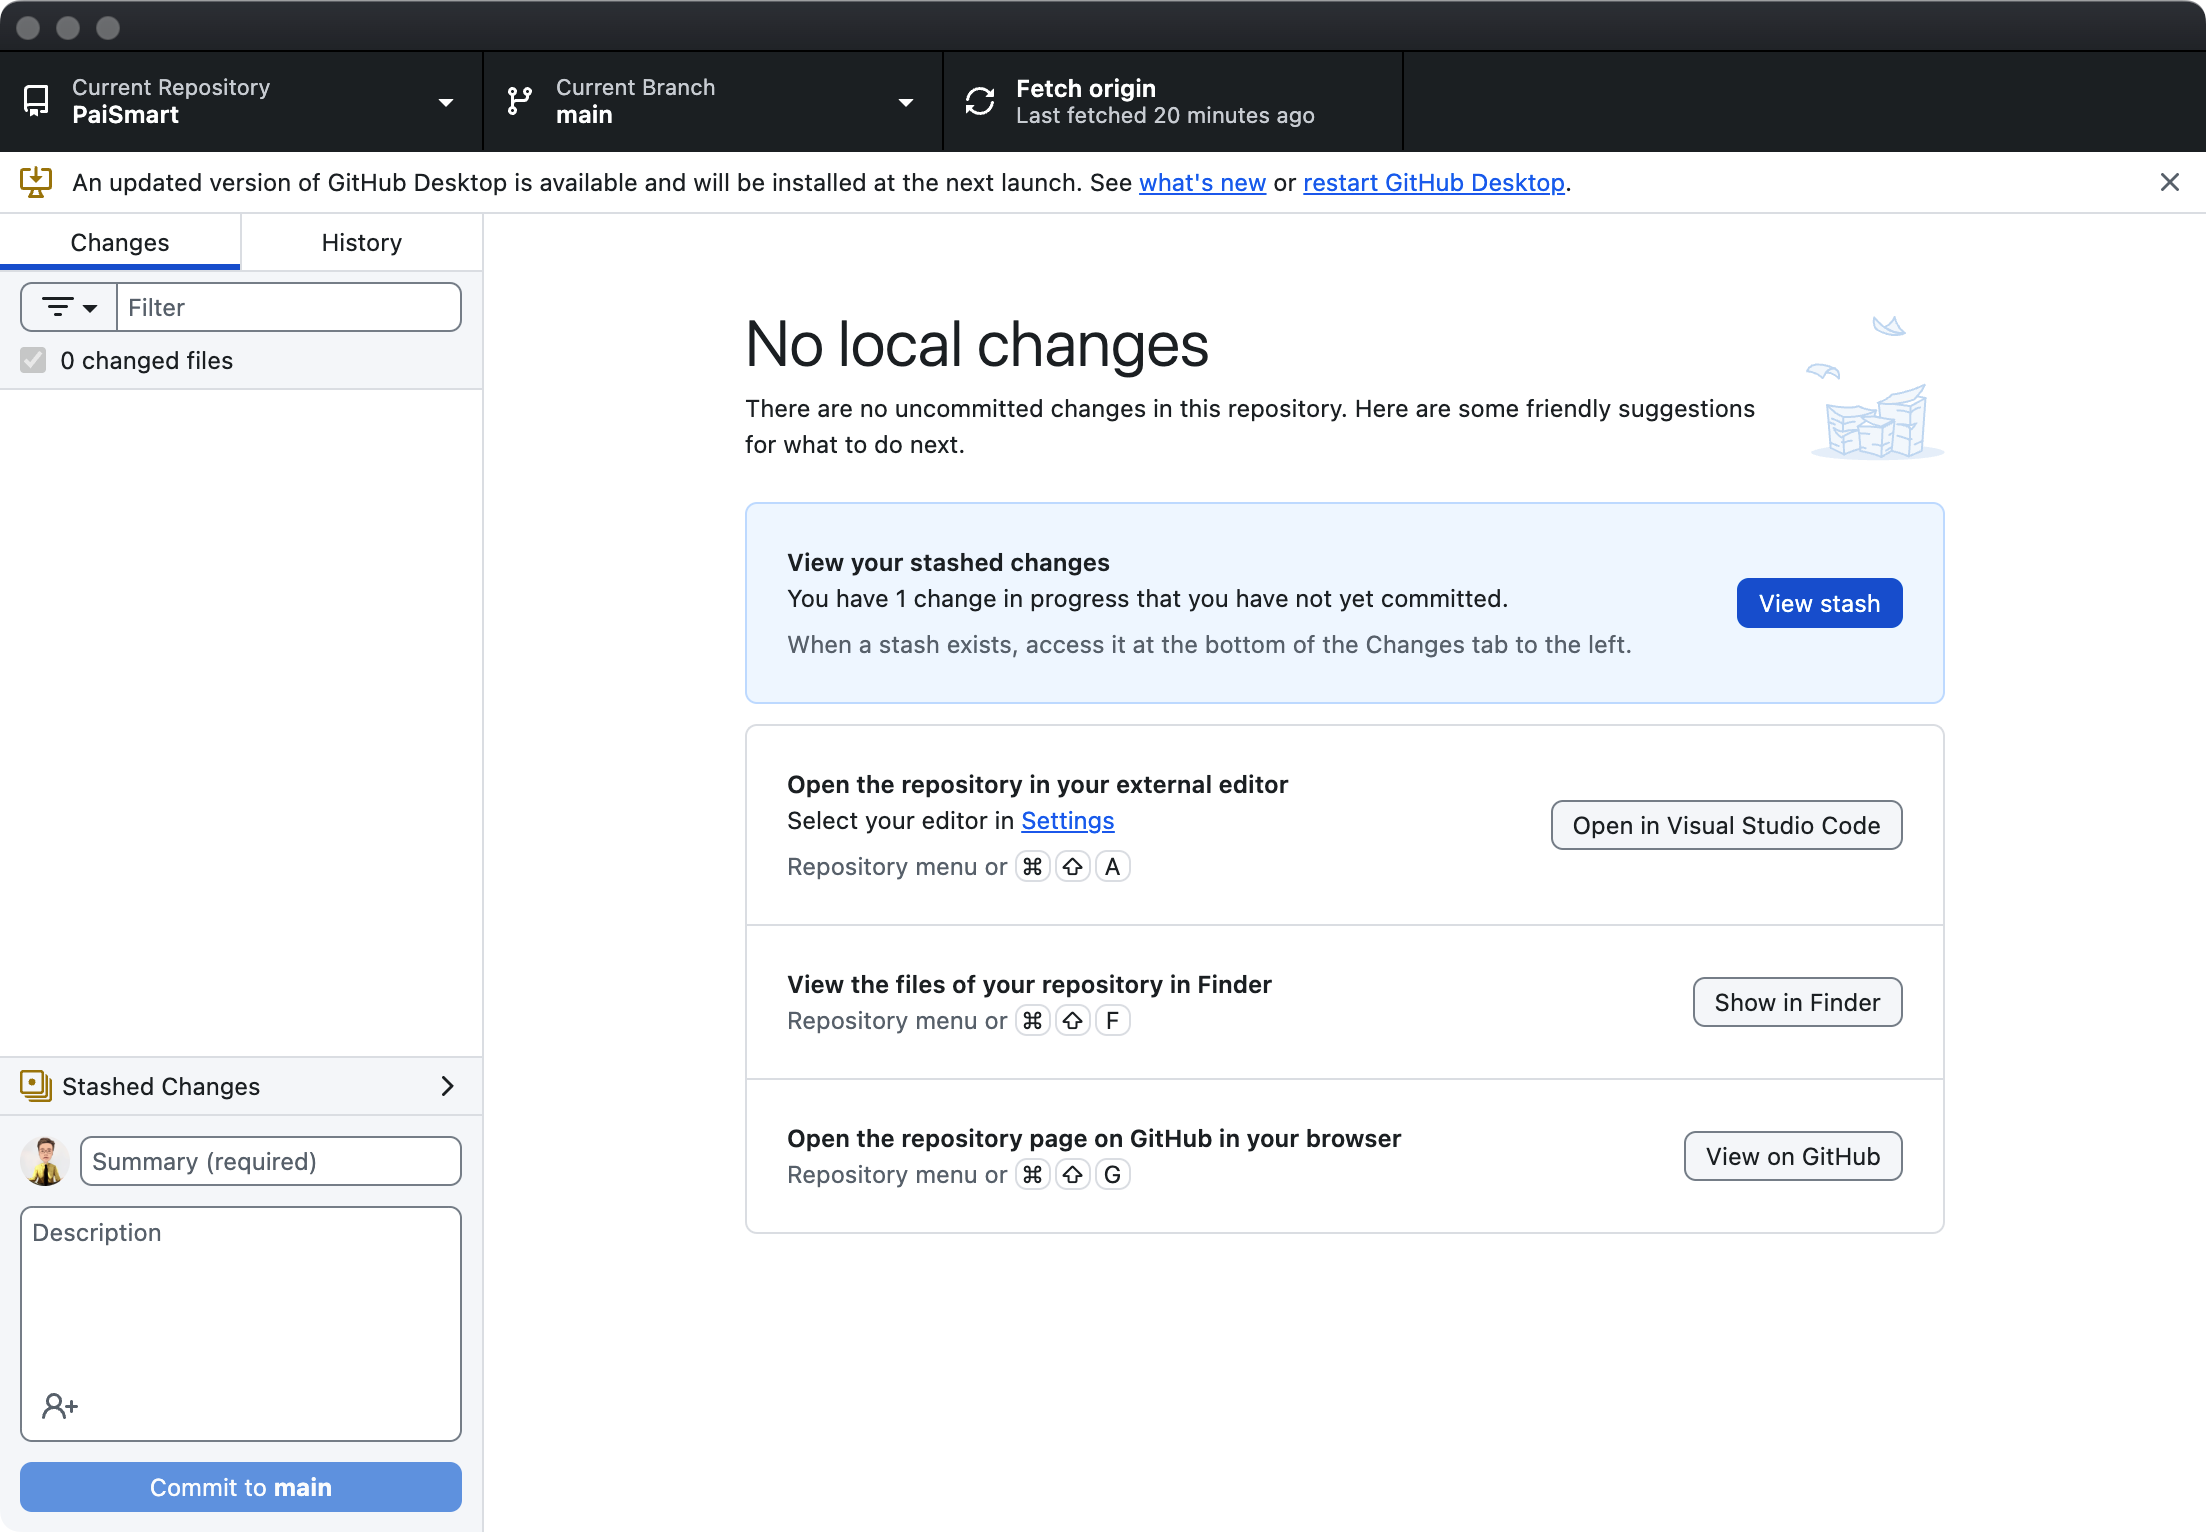Open the Current Repository dropdown arrow
The width and height of the screenshot is (2206, 1532).
click(446, 102)
